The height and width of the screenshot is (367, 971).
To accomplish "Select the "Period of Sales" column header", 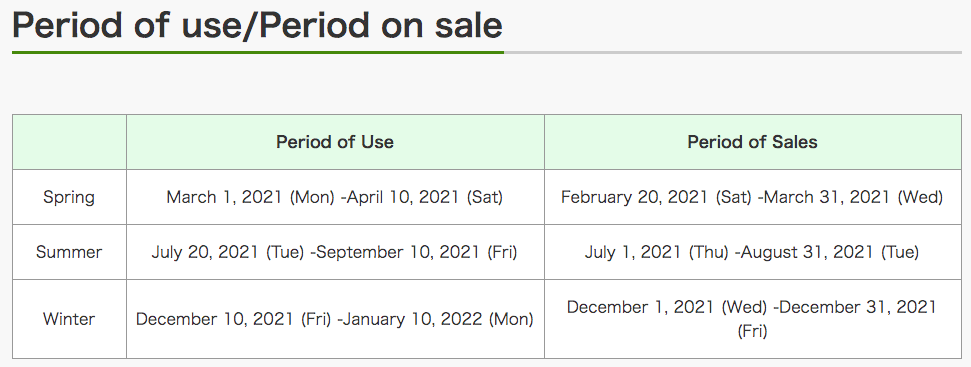I will (752, 142).
